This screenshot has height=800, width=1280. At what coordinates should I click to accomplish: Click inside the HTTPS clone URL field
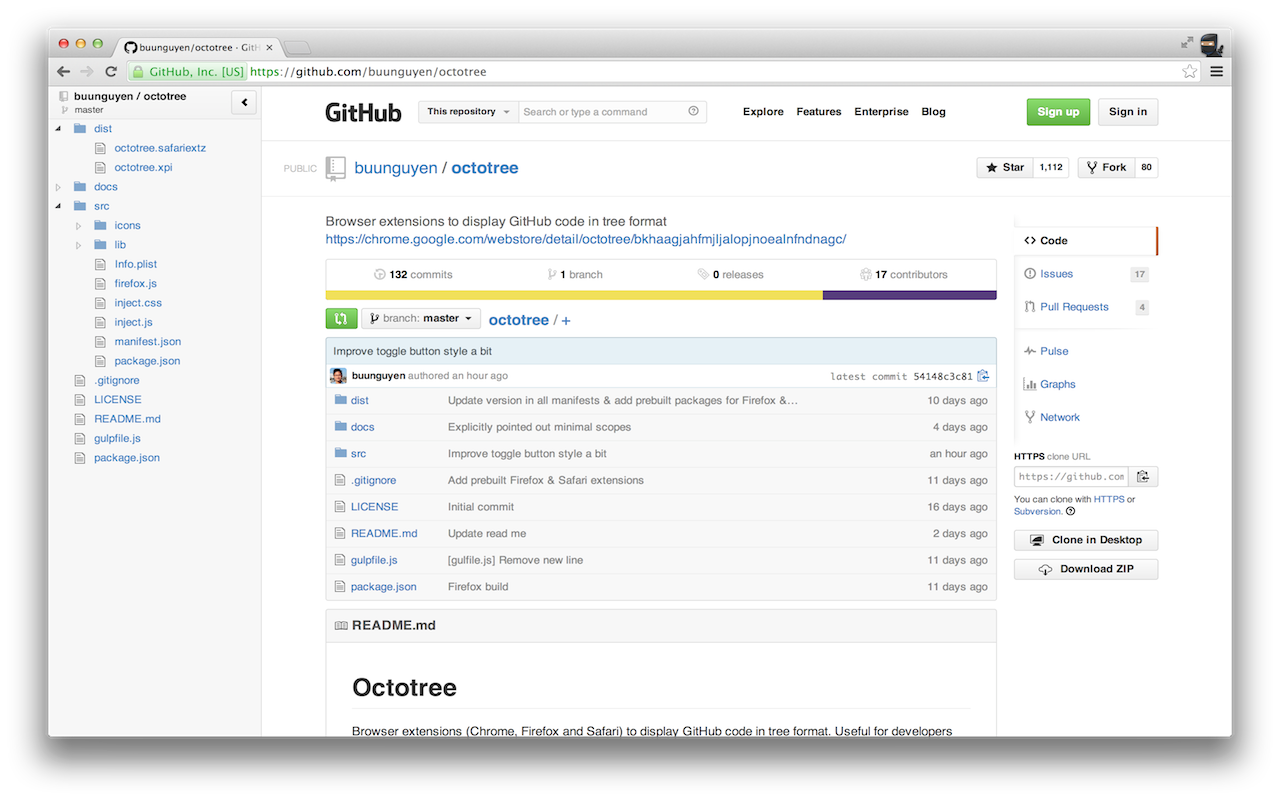1071,476
